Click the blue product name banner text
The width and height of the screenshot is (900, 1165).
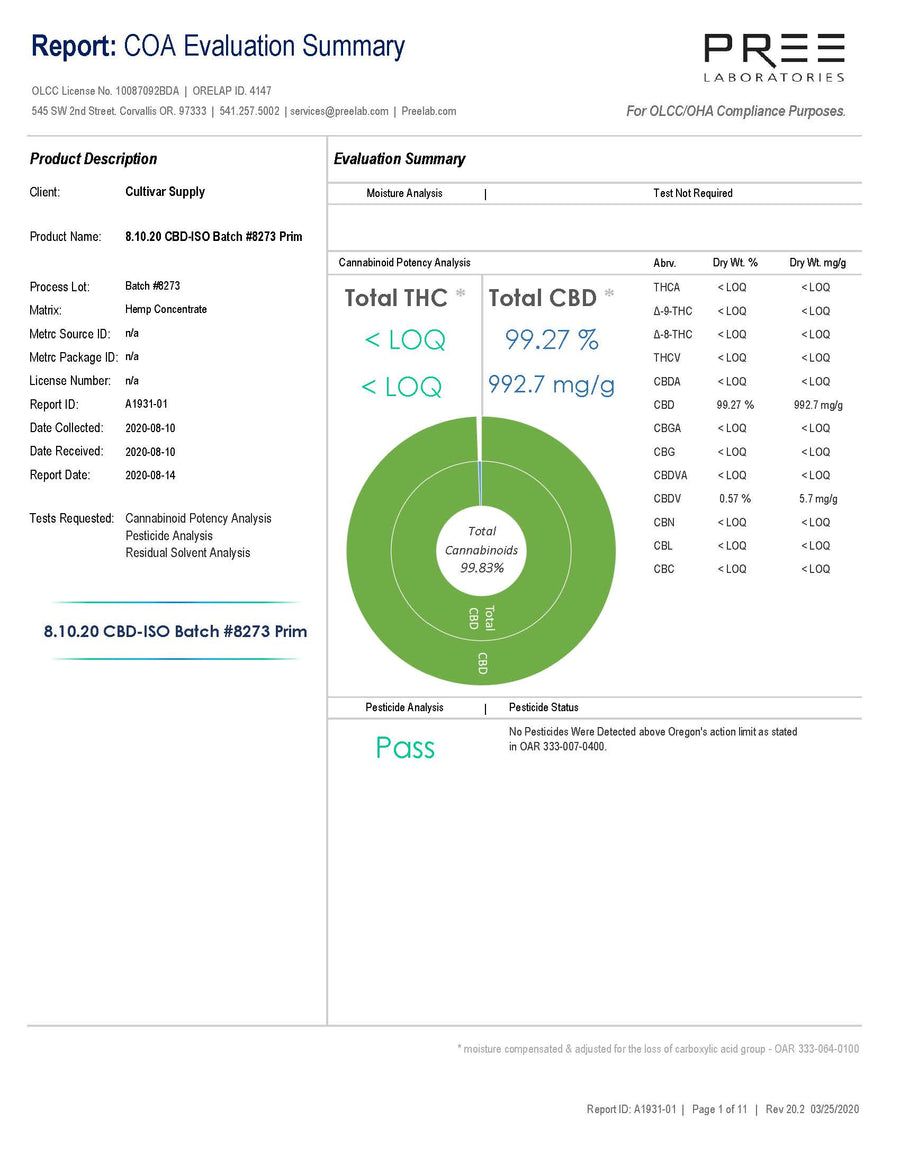[175, 632]
